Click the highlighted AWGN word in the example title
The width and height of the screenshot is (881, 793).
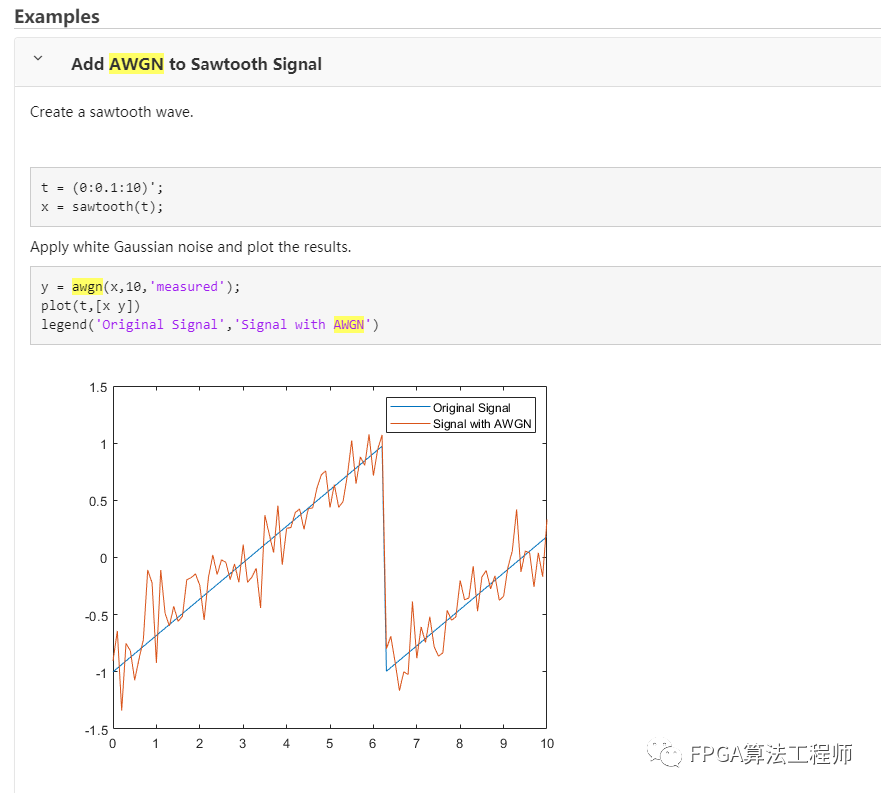[x=136, y=64]
